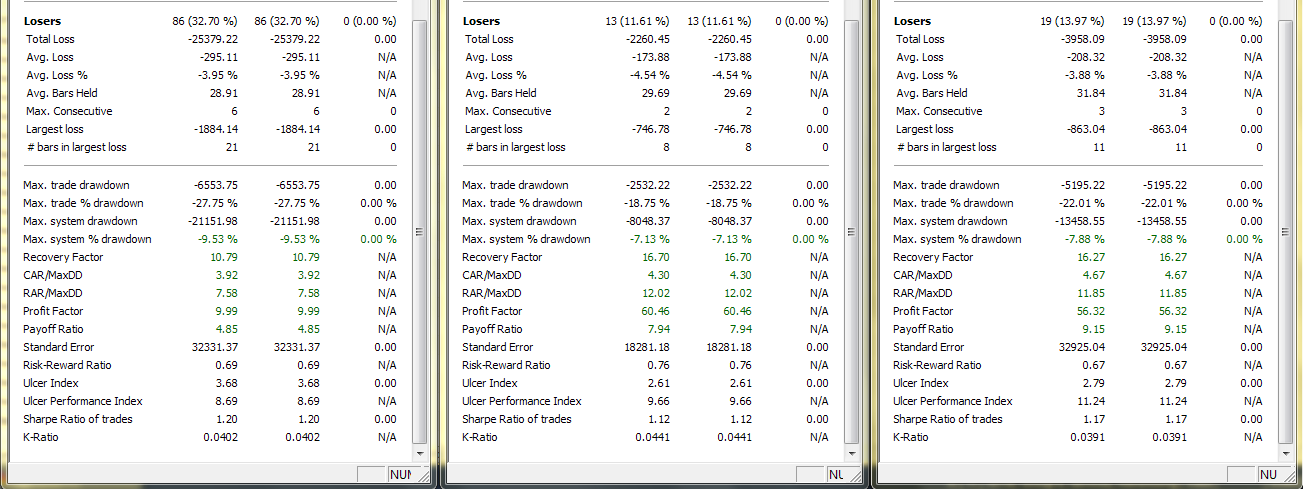Select Losers heading in report with 13 losers

point(481,21)
